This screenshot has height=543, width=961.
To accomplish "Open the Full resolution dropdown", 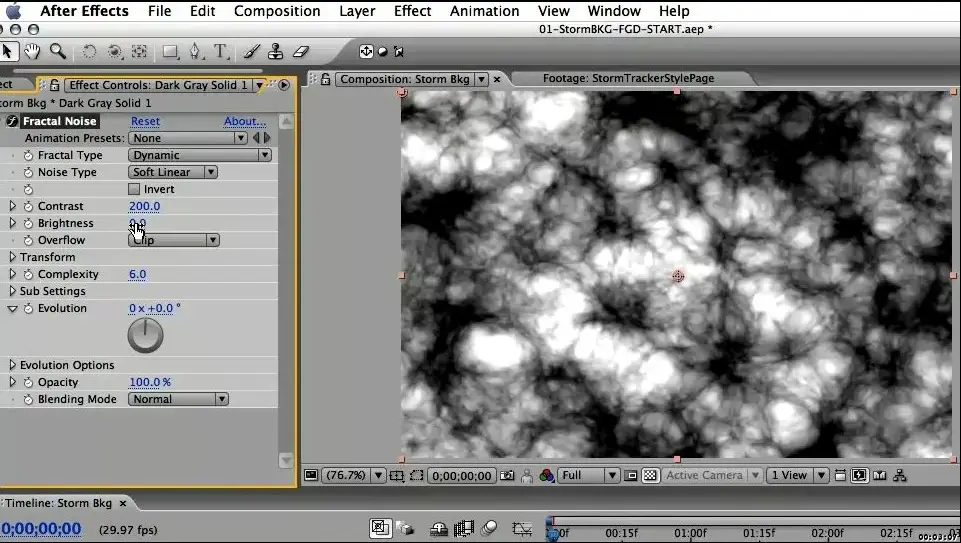I will click(x=588, y=476).
